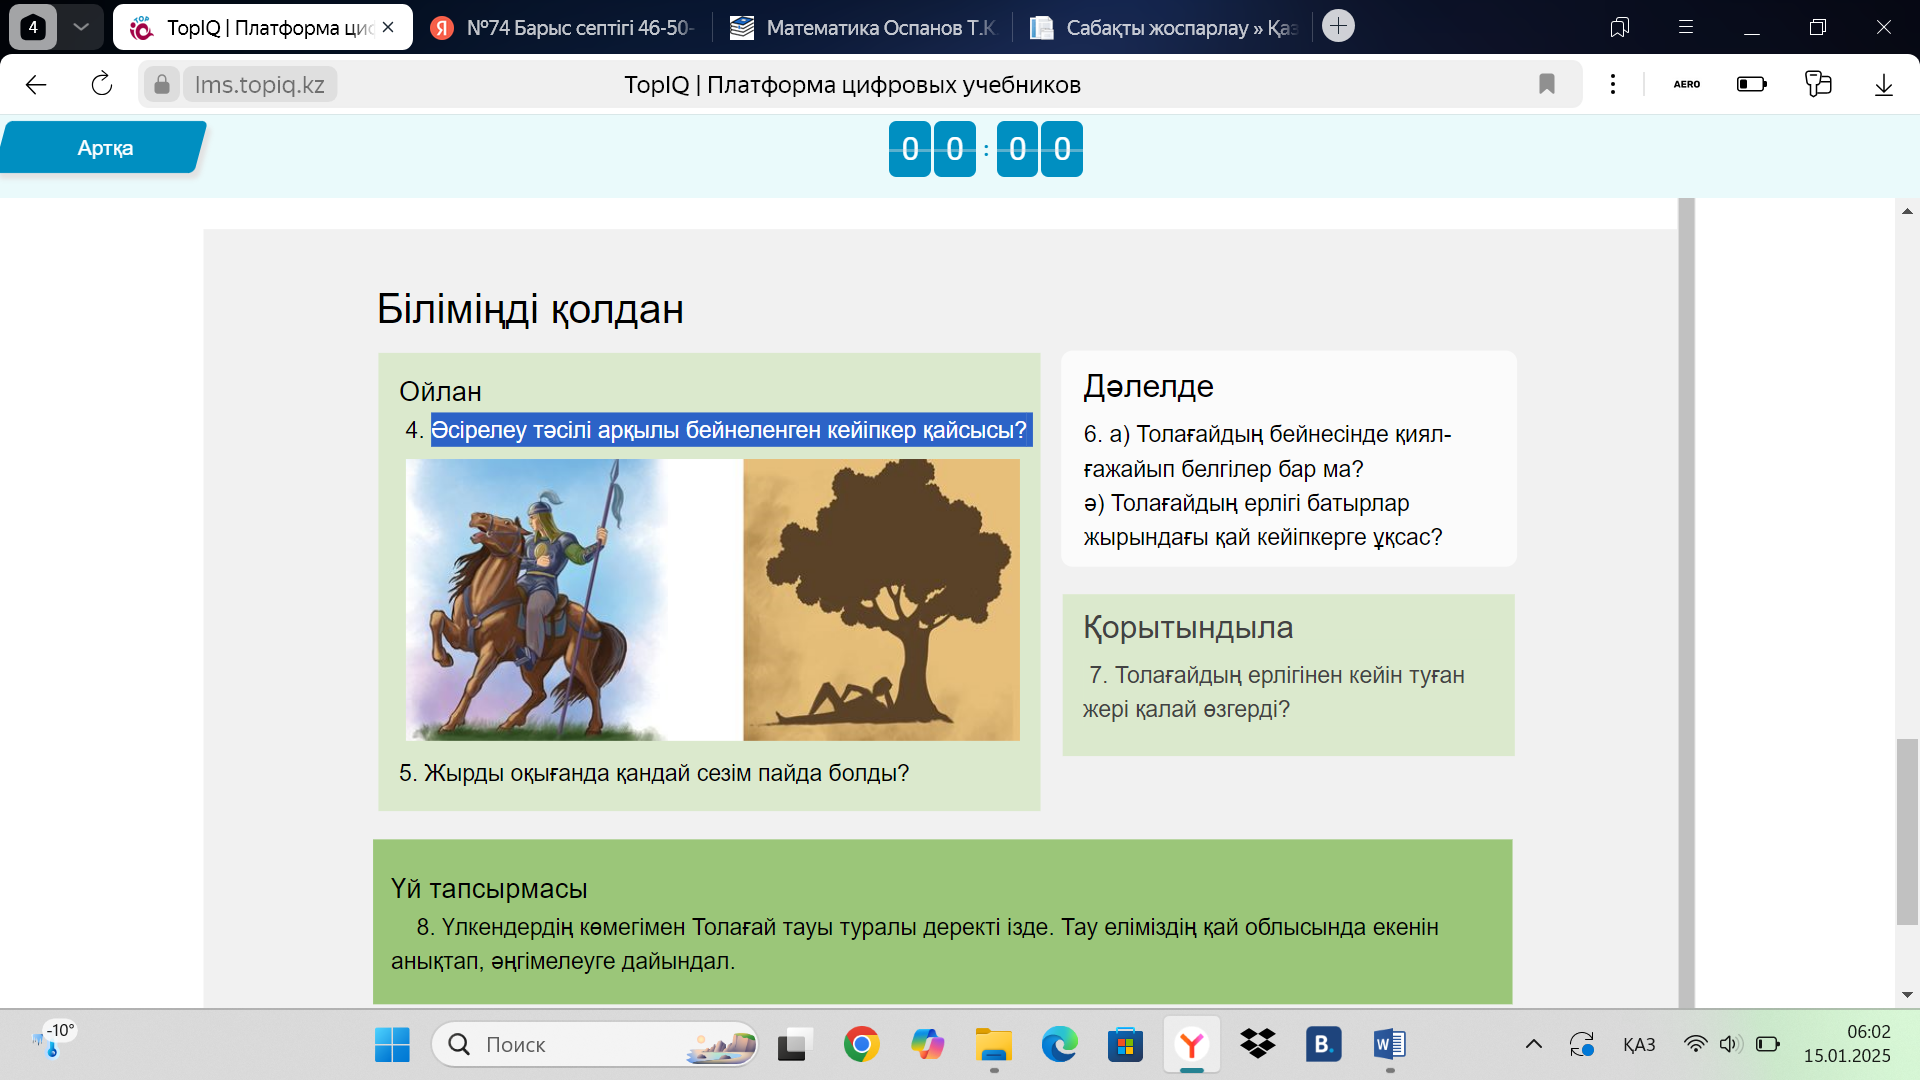Close the TopIQ tab

(x=389, y=27)
